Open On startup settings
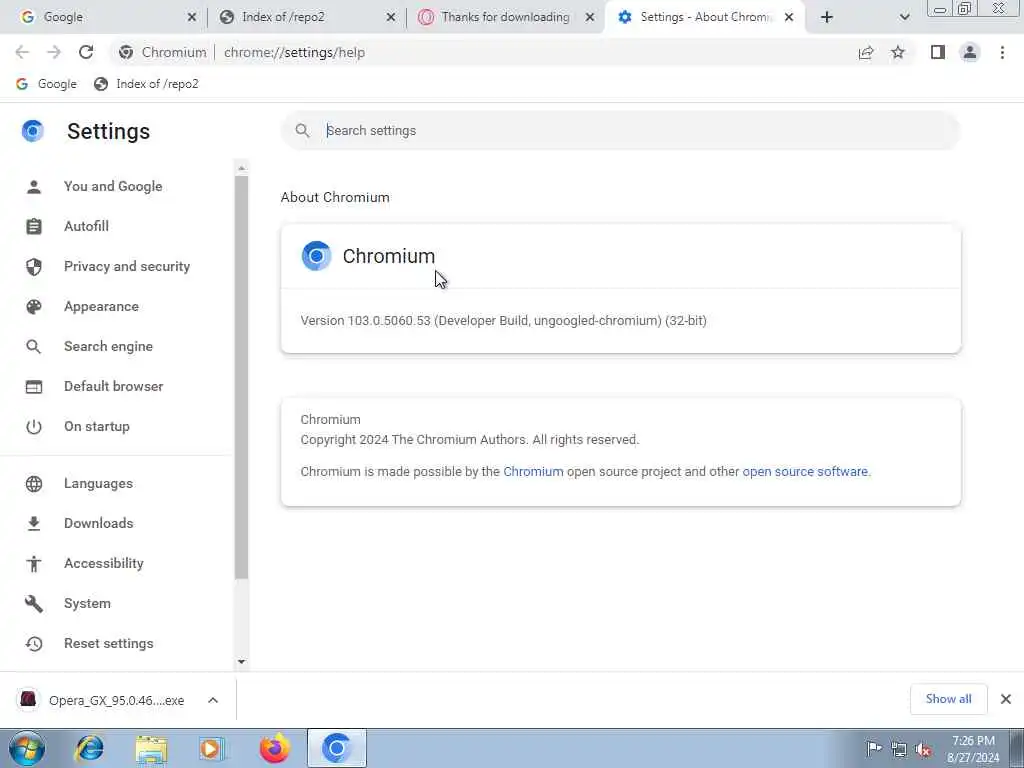The image size is (1024, 768). pos(97,426)
